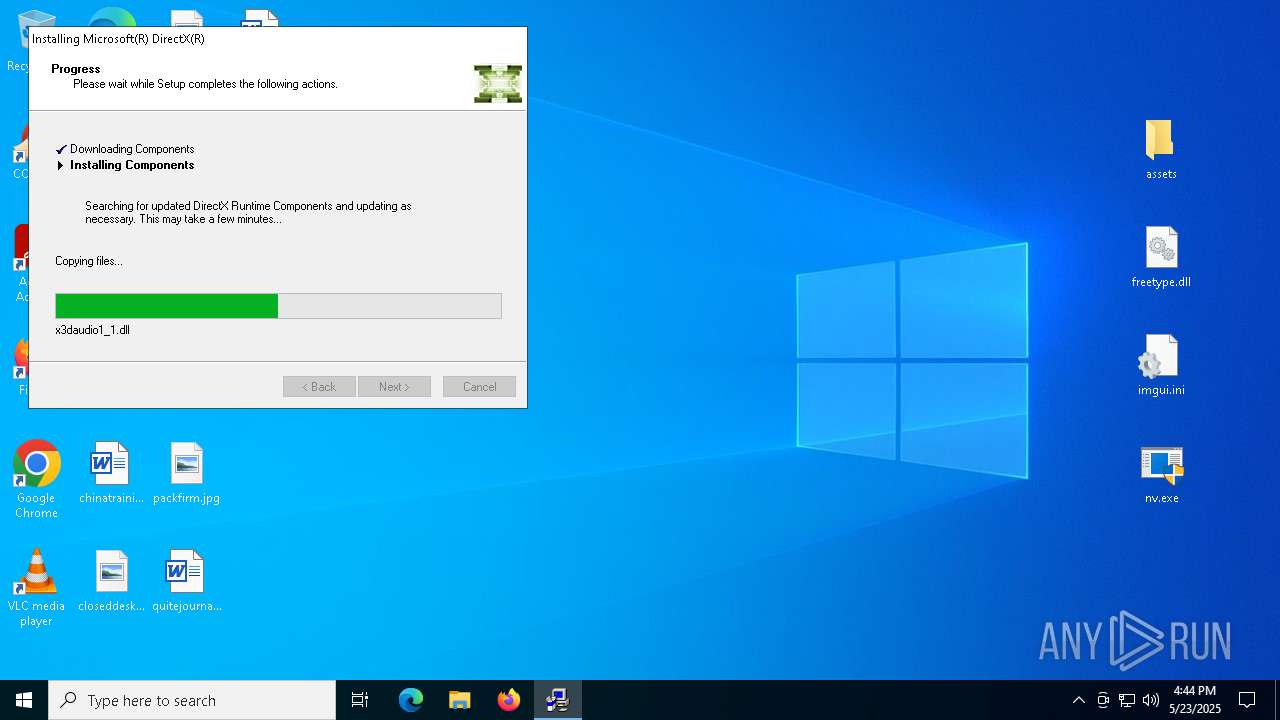Open Google Chrome desktop shortcut
The width and height of the screenshot is (1280, 720).
36,480
